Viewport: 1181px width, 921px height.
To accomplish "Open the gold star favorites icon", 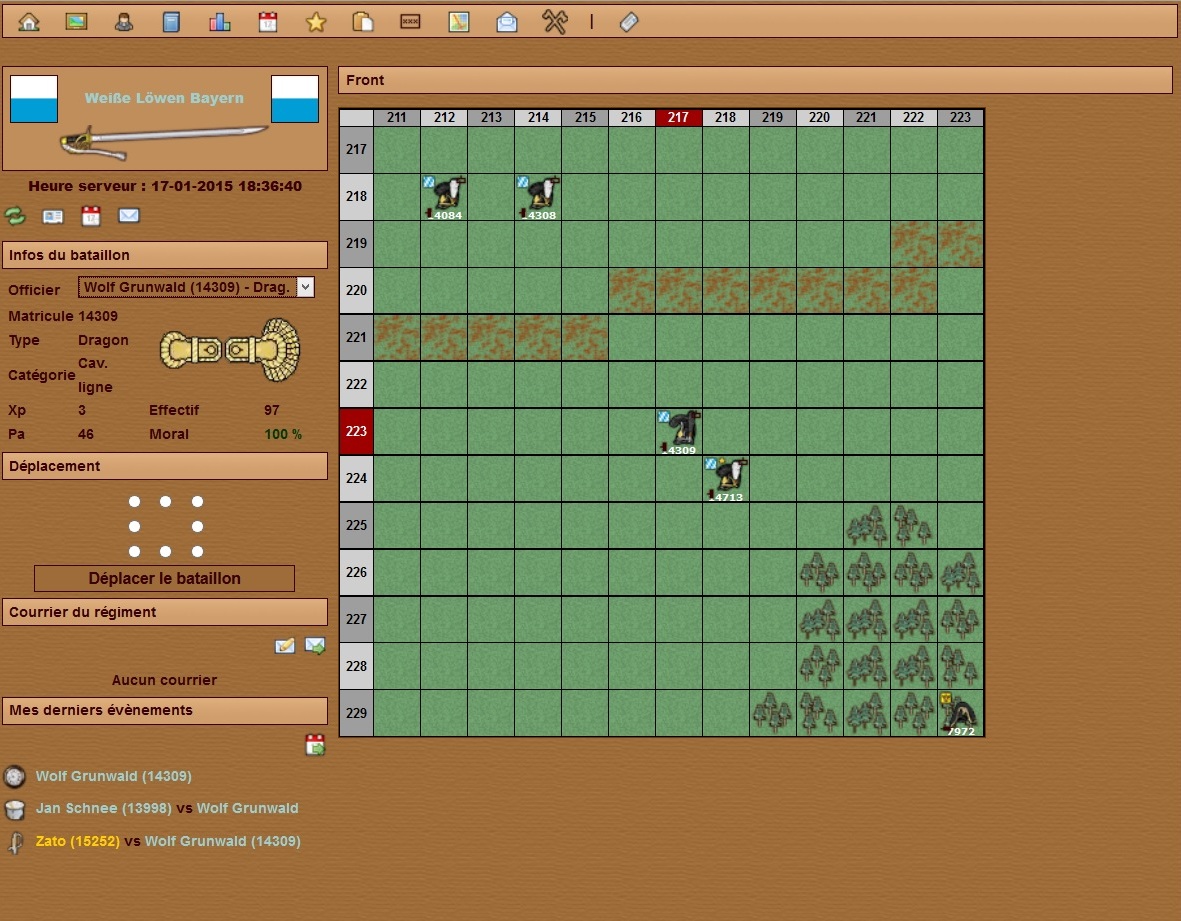I will (x=316, y=22).
